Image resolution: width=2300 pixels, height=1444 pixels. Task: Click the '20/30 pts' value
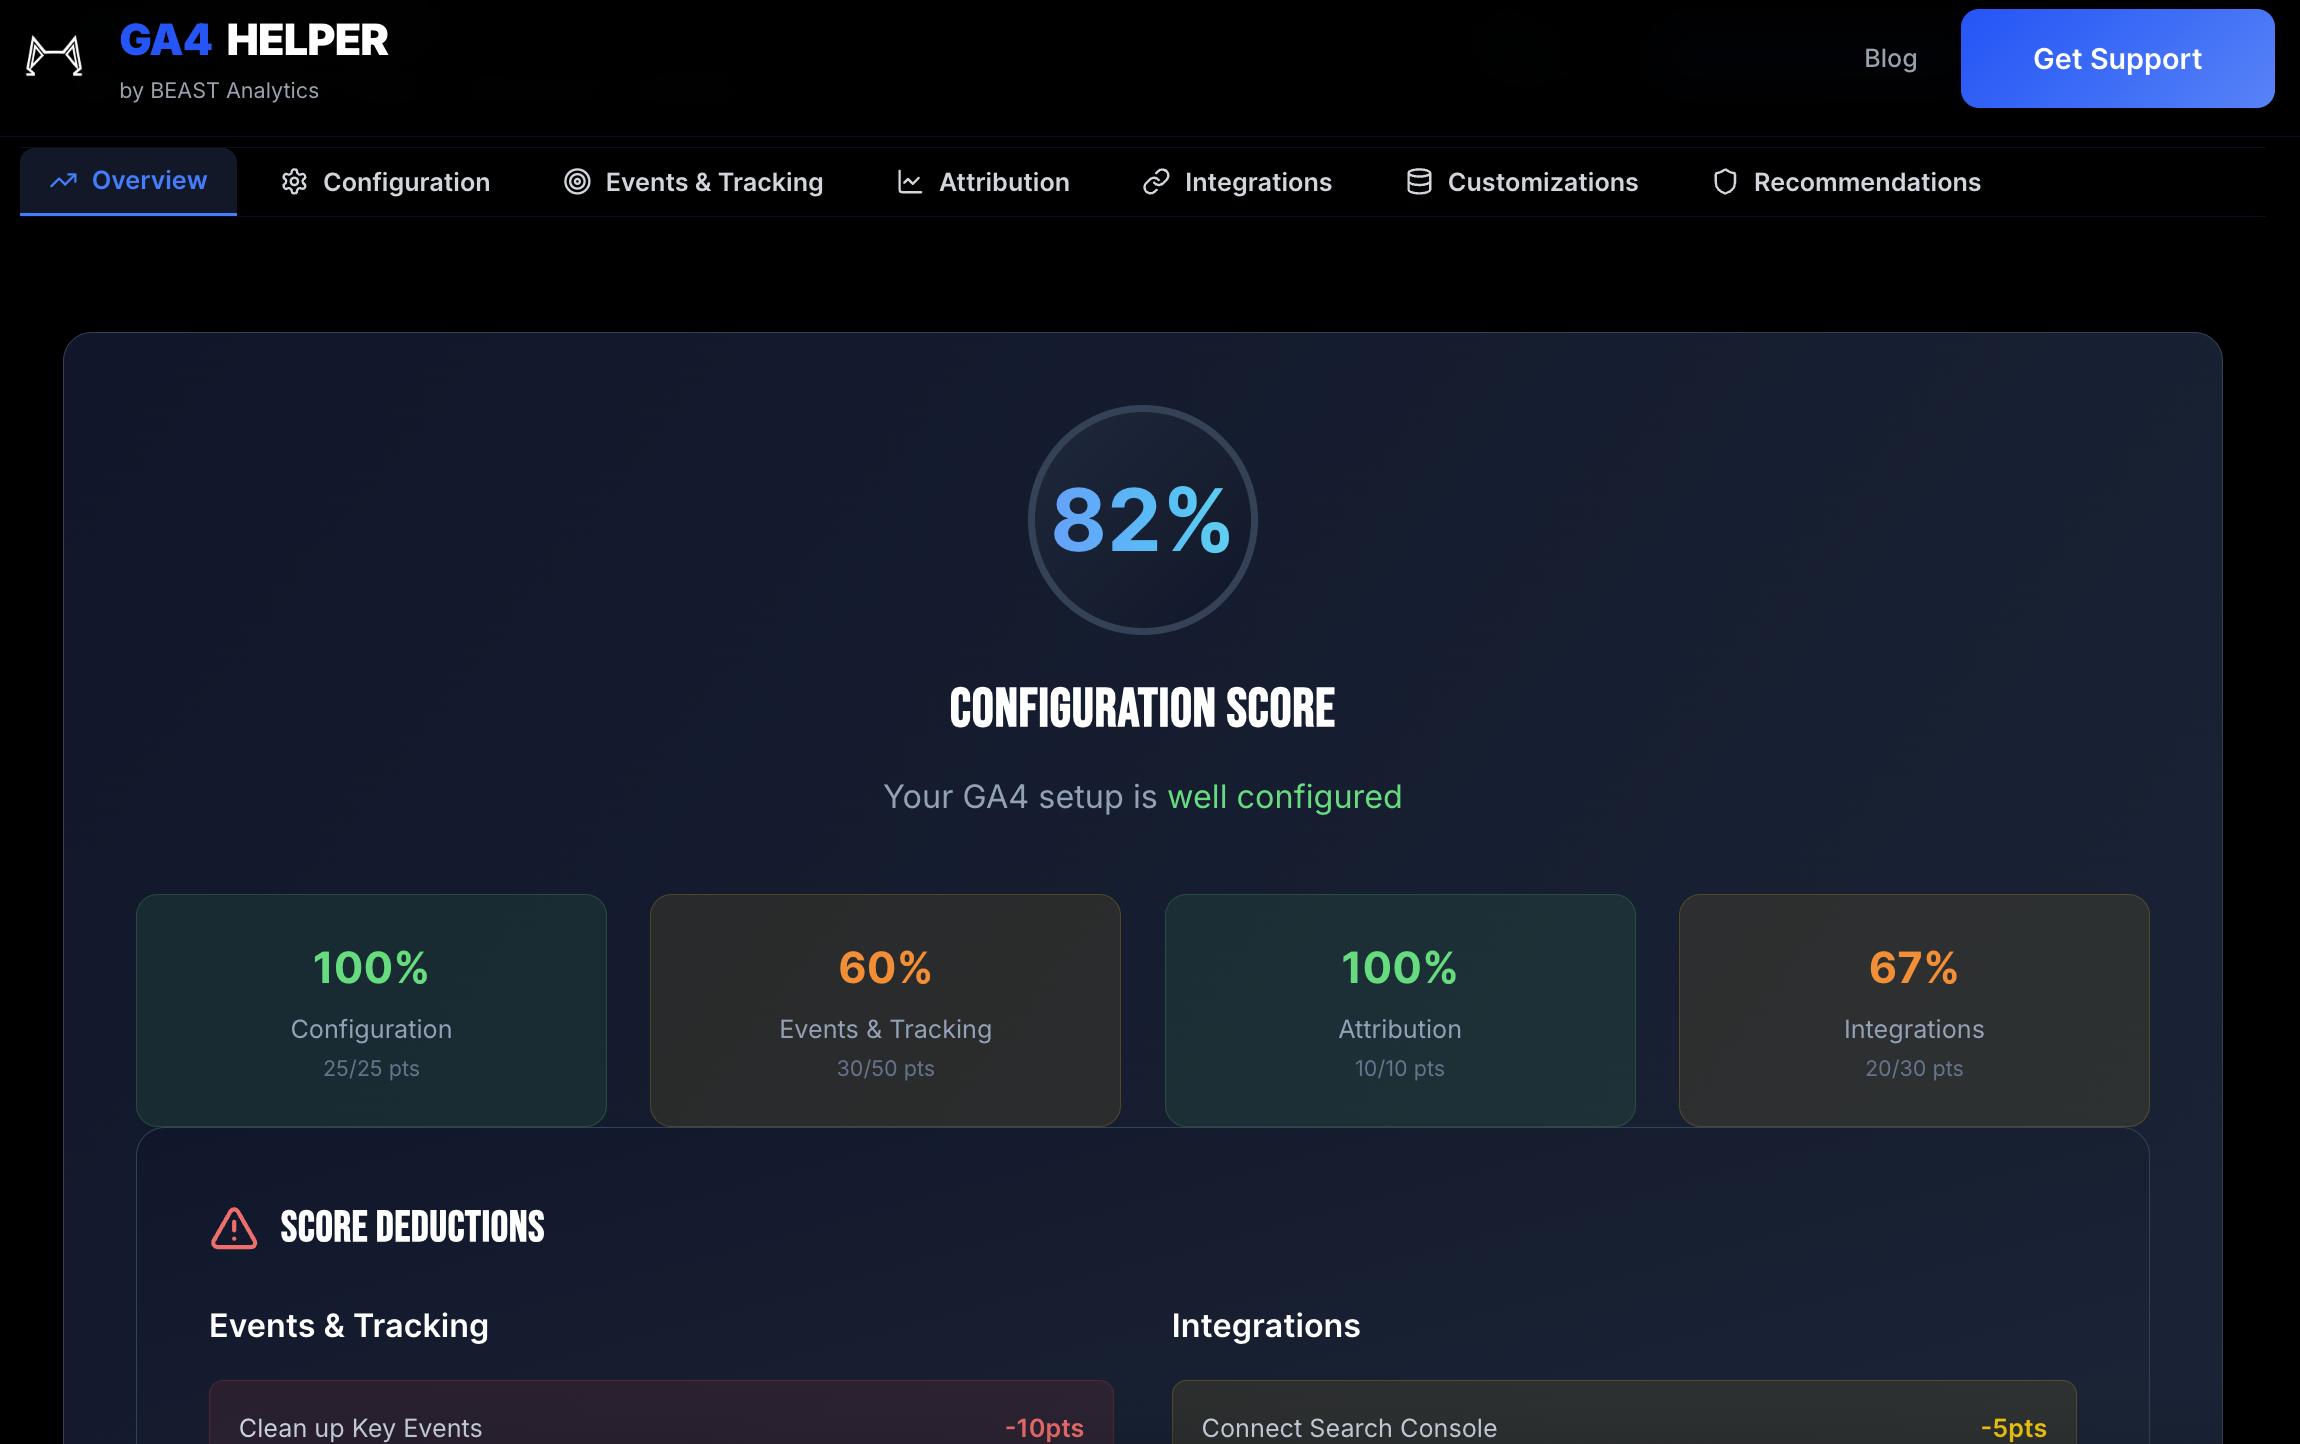1914,1069
